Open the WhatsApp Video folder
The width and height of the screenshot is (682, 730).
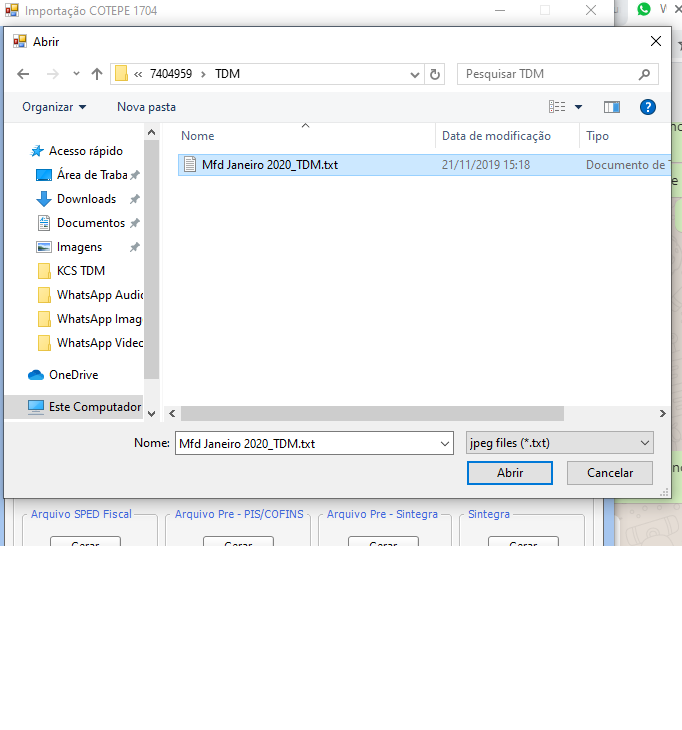[100, 343]
